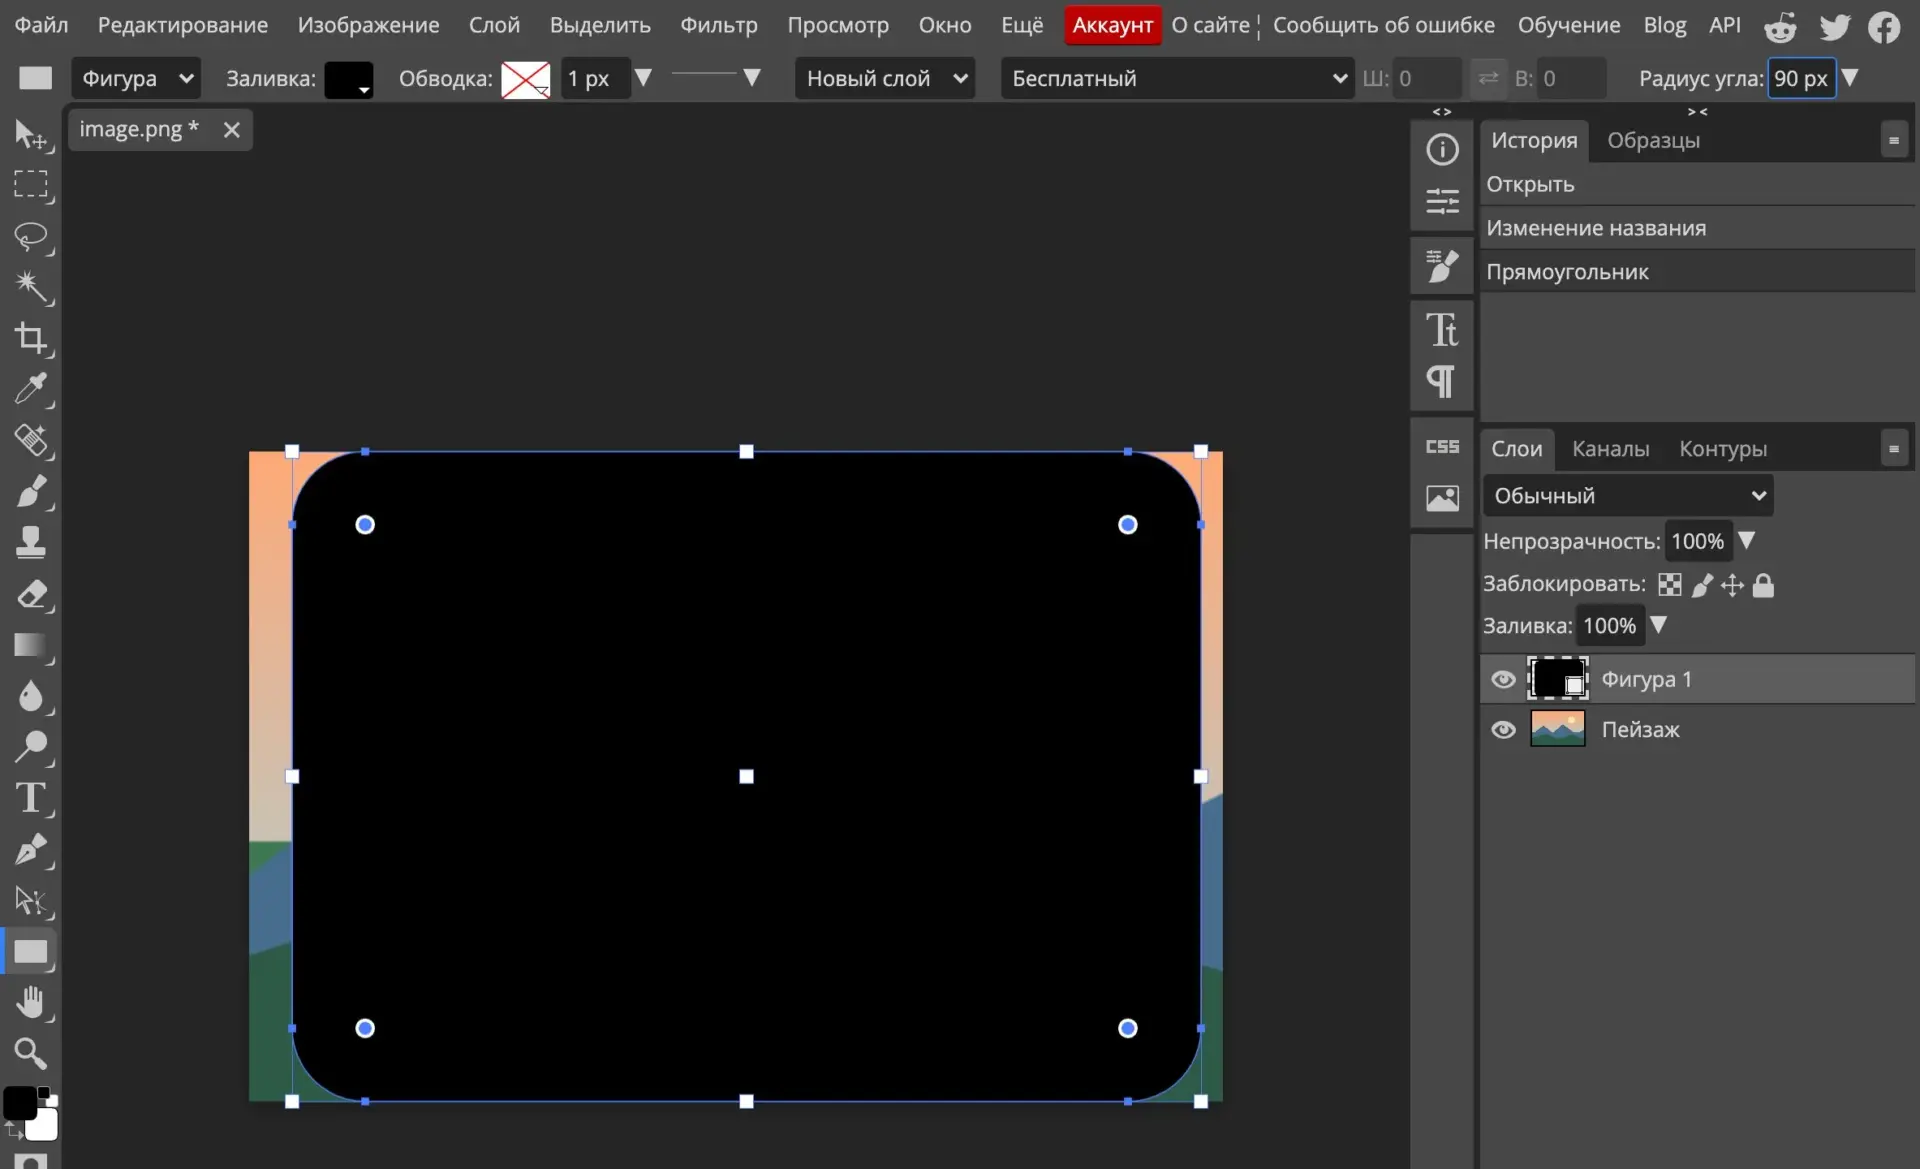Select the Eyedropper tool
1920x1169 pixels.
(x=30, y=389)
